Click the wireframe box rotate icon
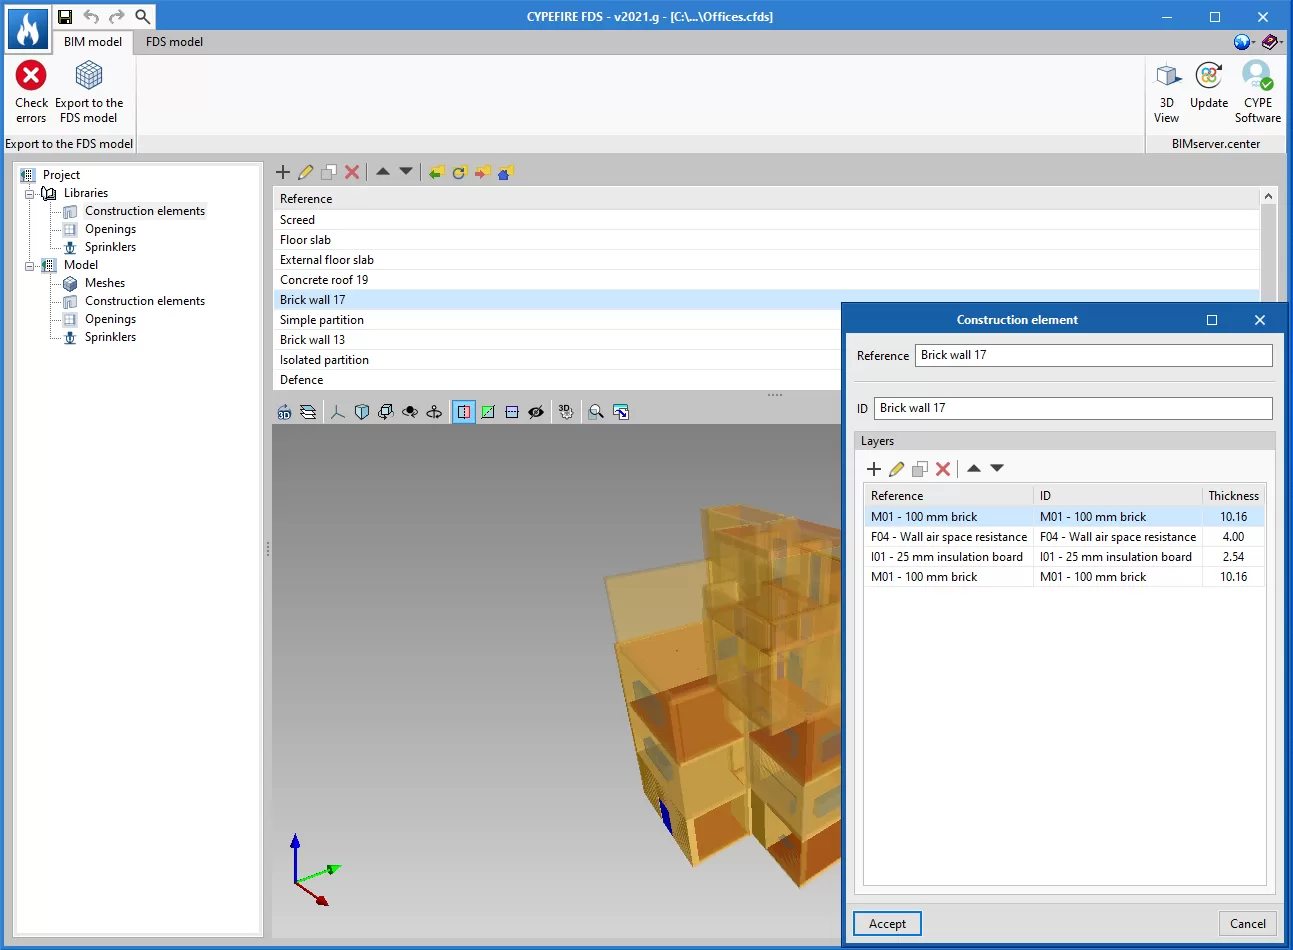Screen dimensions: 1293x950 pyautogui.click(x=386, y=412)
